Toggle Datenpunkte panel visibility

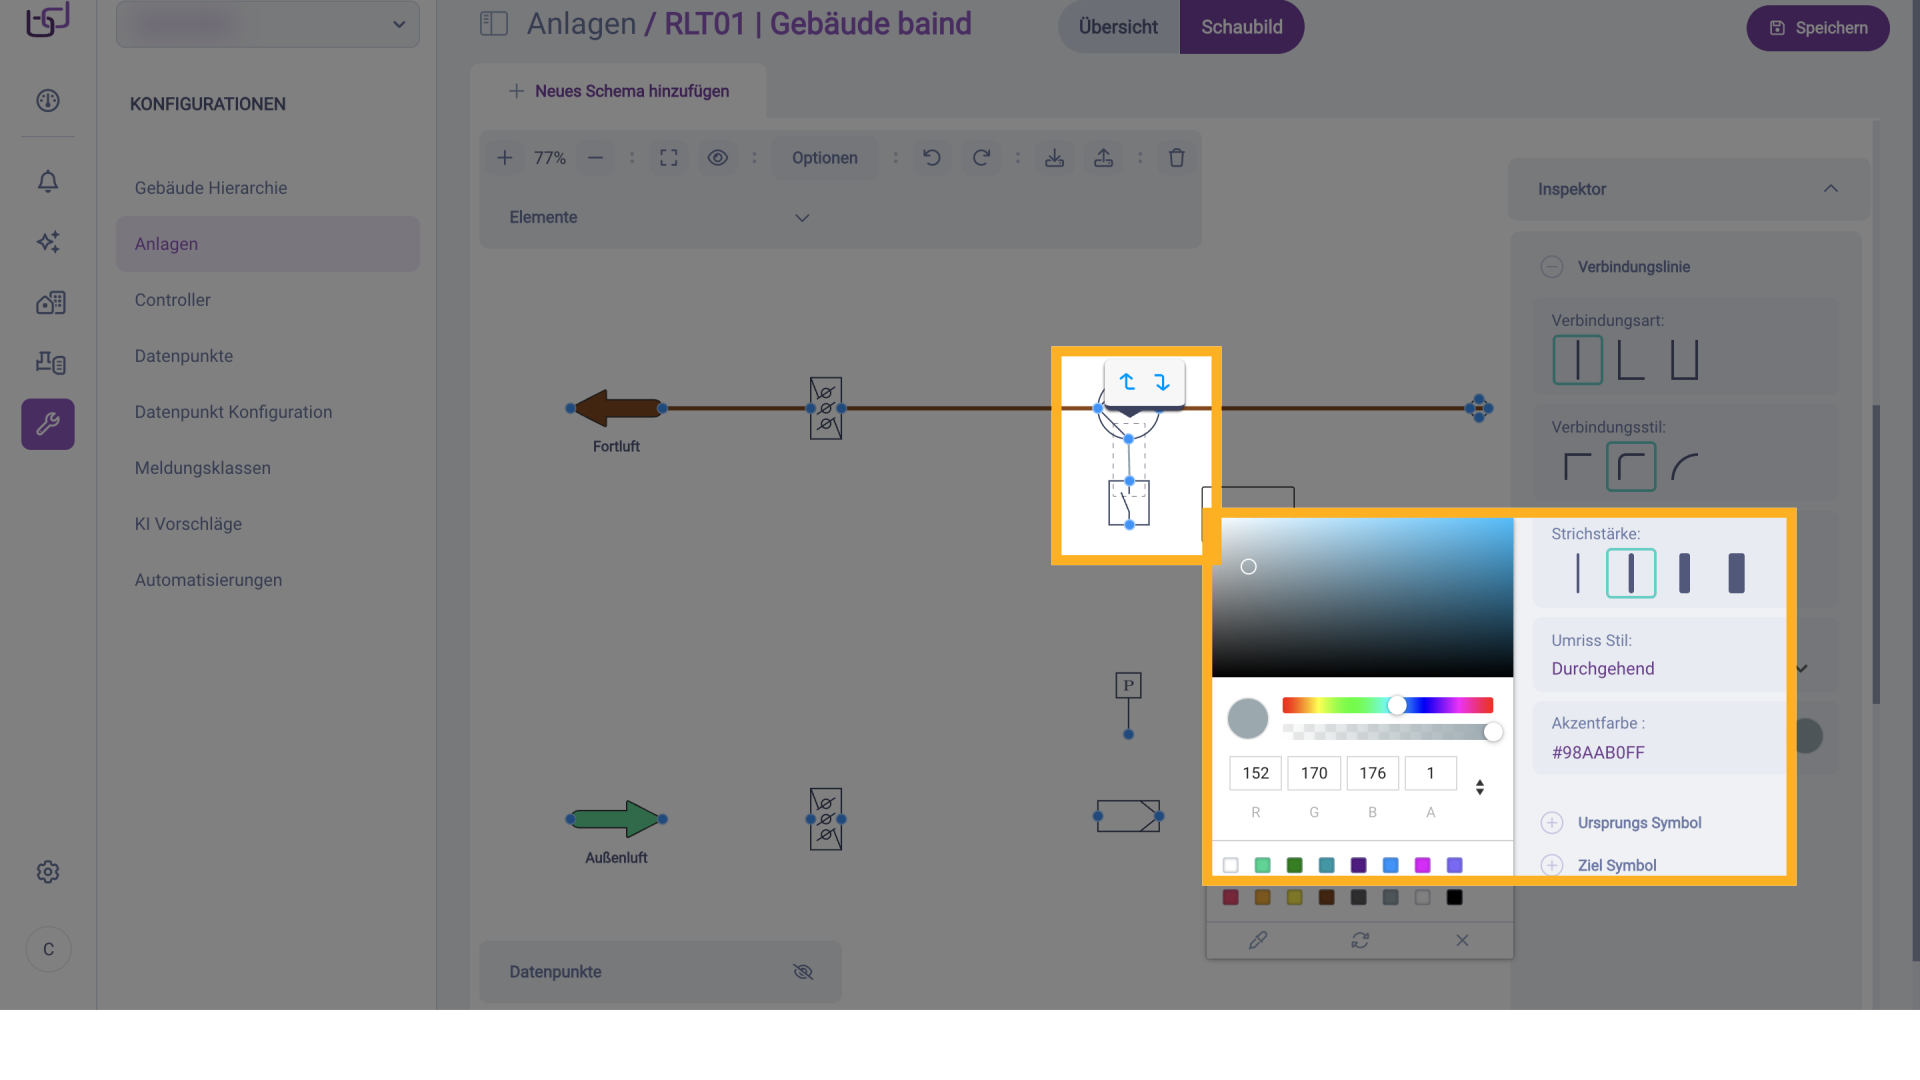pyautogui.click(x=802, y=972)
